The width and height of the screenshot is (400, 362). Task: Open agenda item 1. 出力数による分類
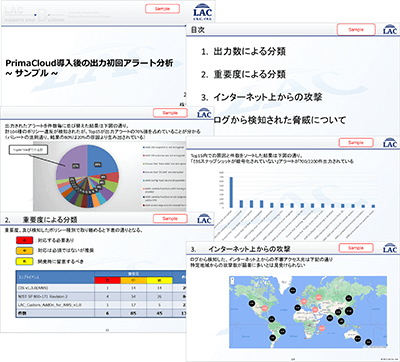(243, 51)
